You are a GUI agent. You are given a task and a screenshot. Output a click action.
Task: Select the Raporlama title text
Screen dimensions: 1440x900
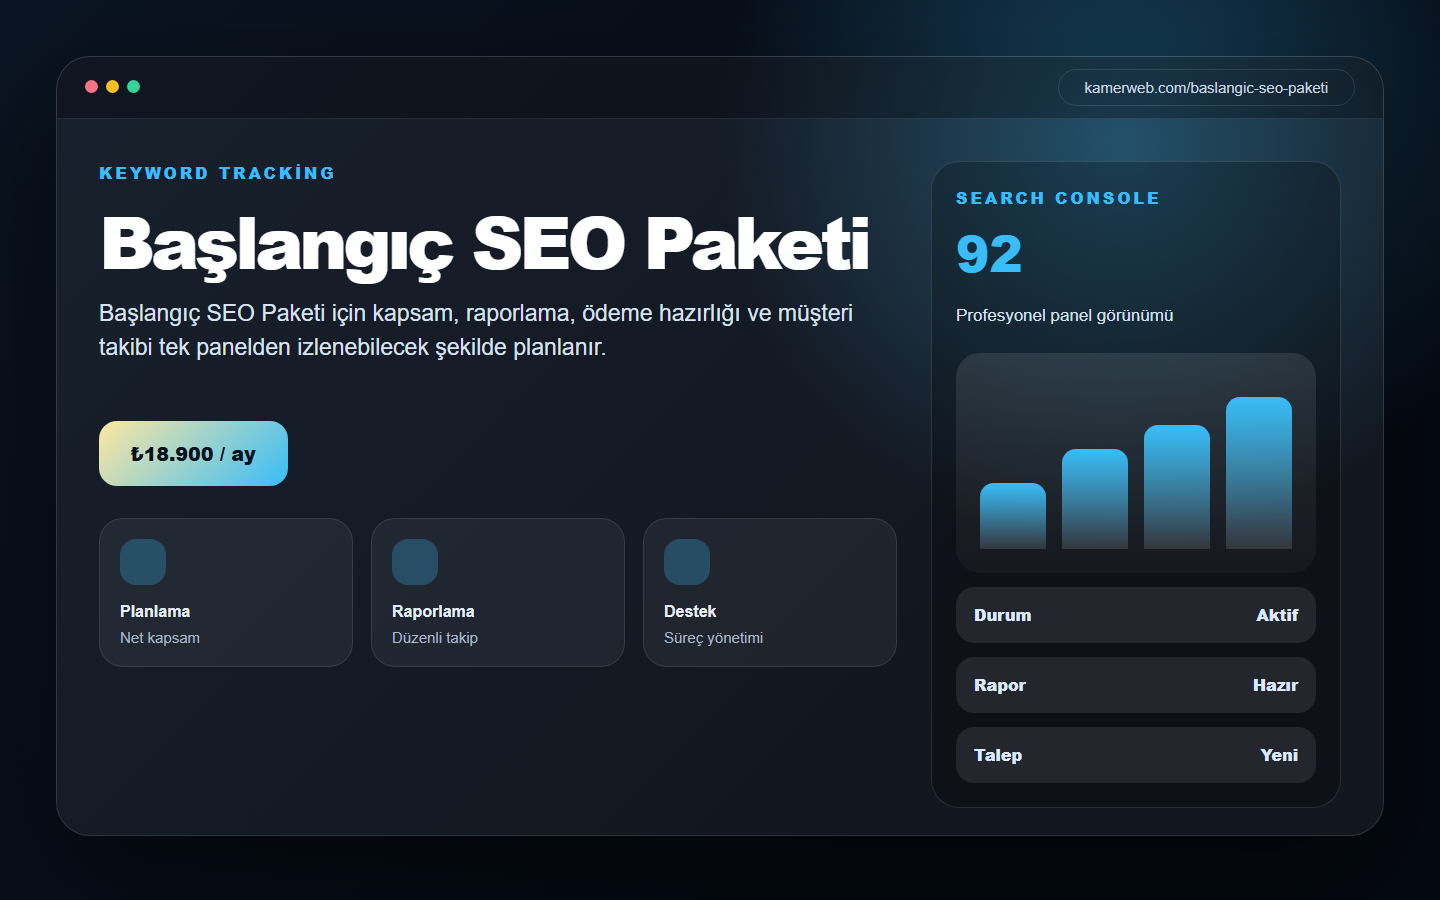(433, 611)
